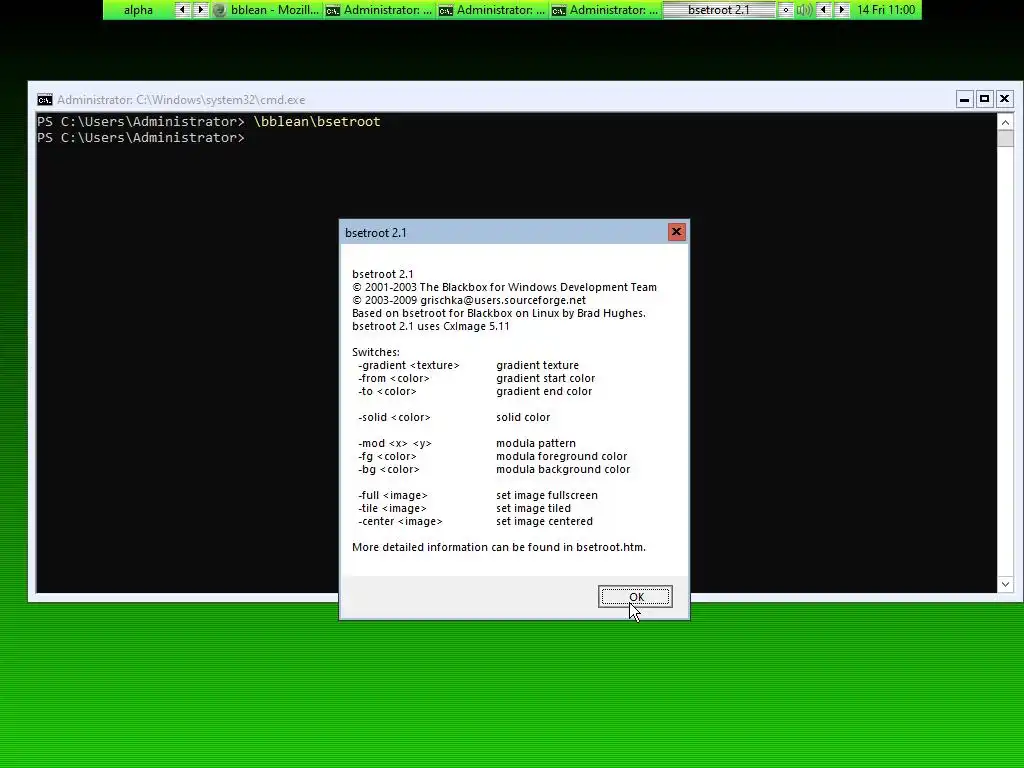Click the right arrow button beside the clock

click(842, 10)
